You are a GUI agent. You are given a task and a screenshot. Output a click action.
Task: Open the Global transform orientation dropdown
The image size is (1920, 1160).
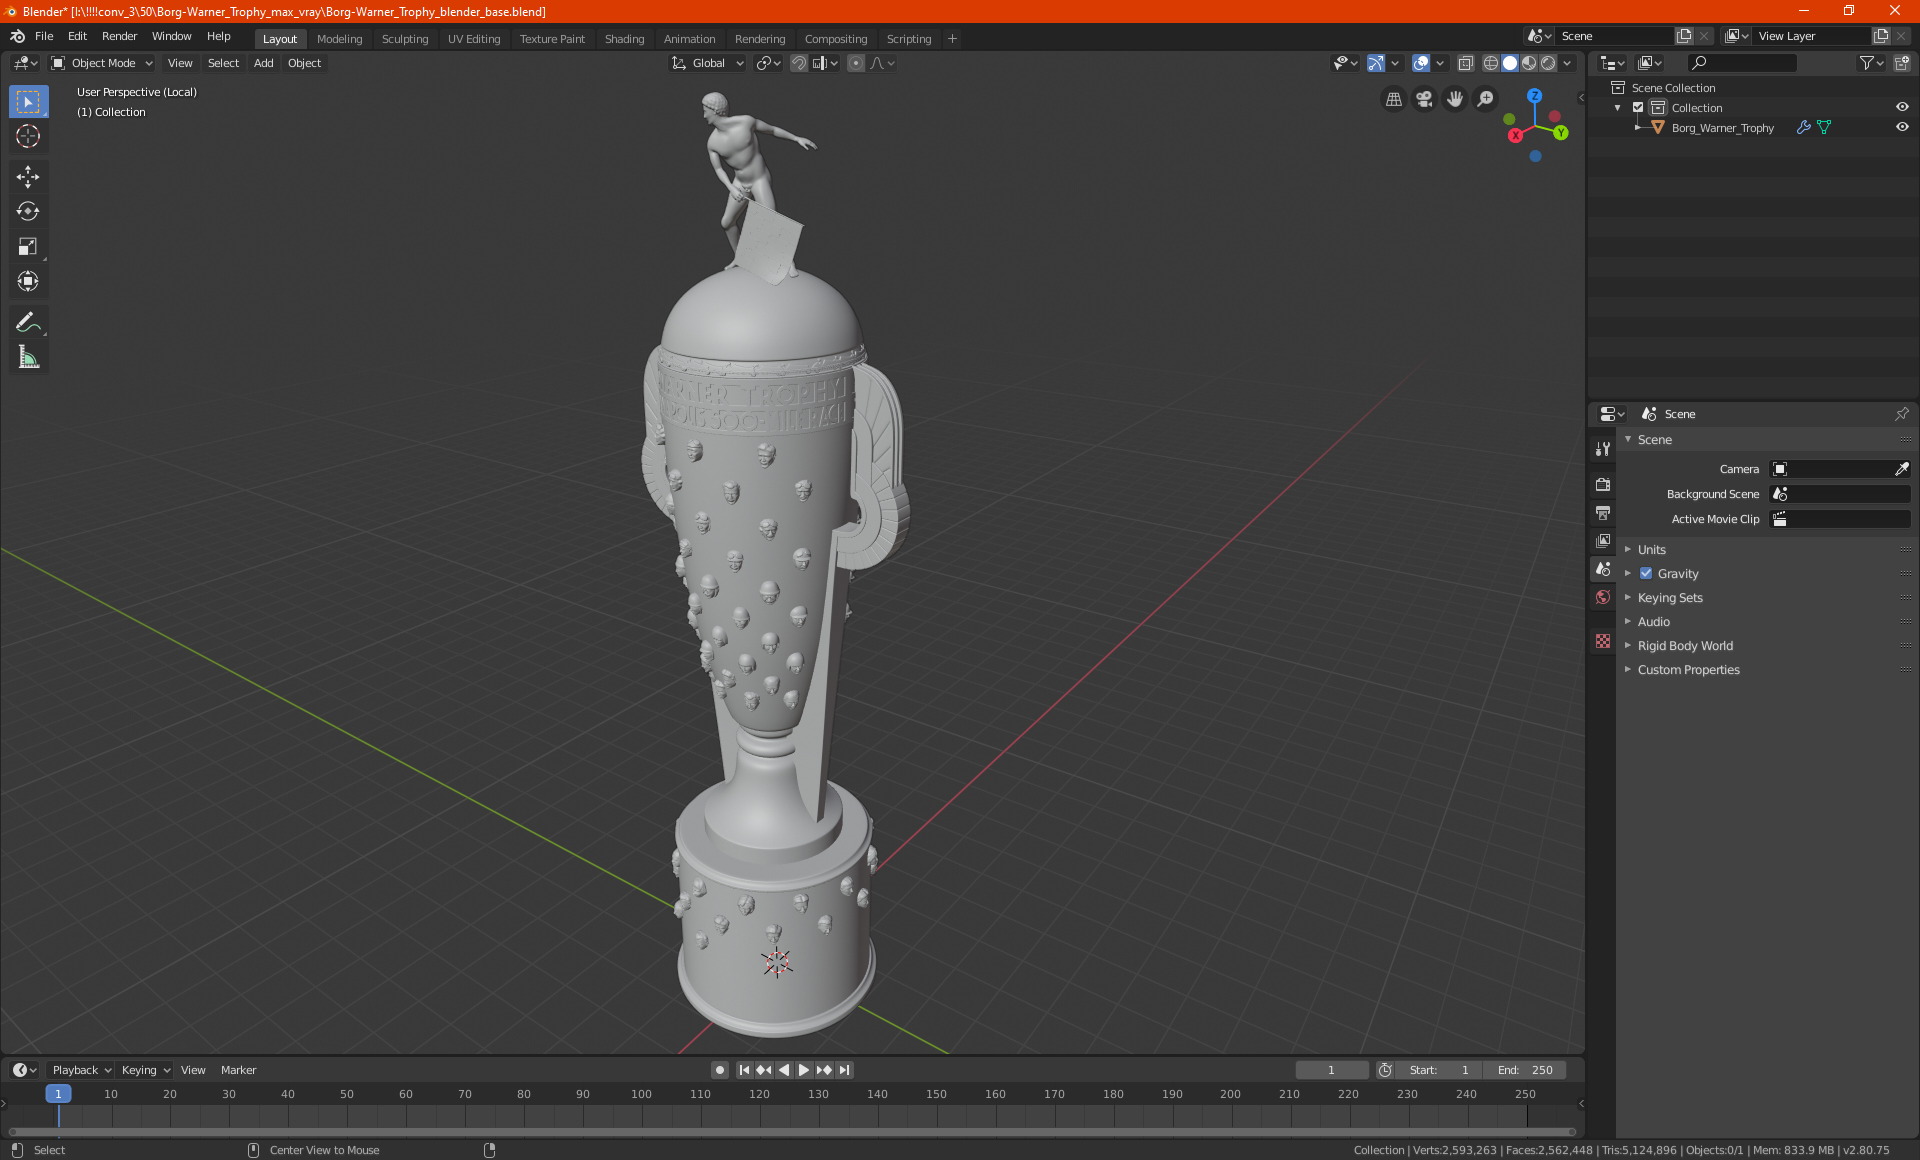(707, 63)
